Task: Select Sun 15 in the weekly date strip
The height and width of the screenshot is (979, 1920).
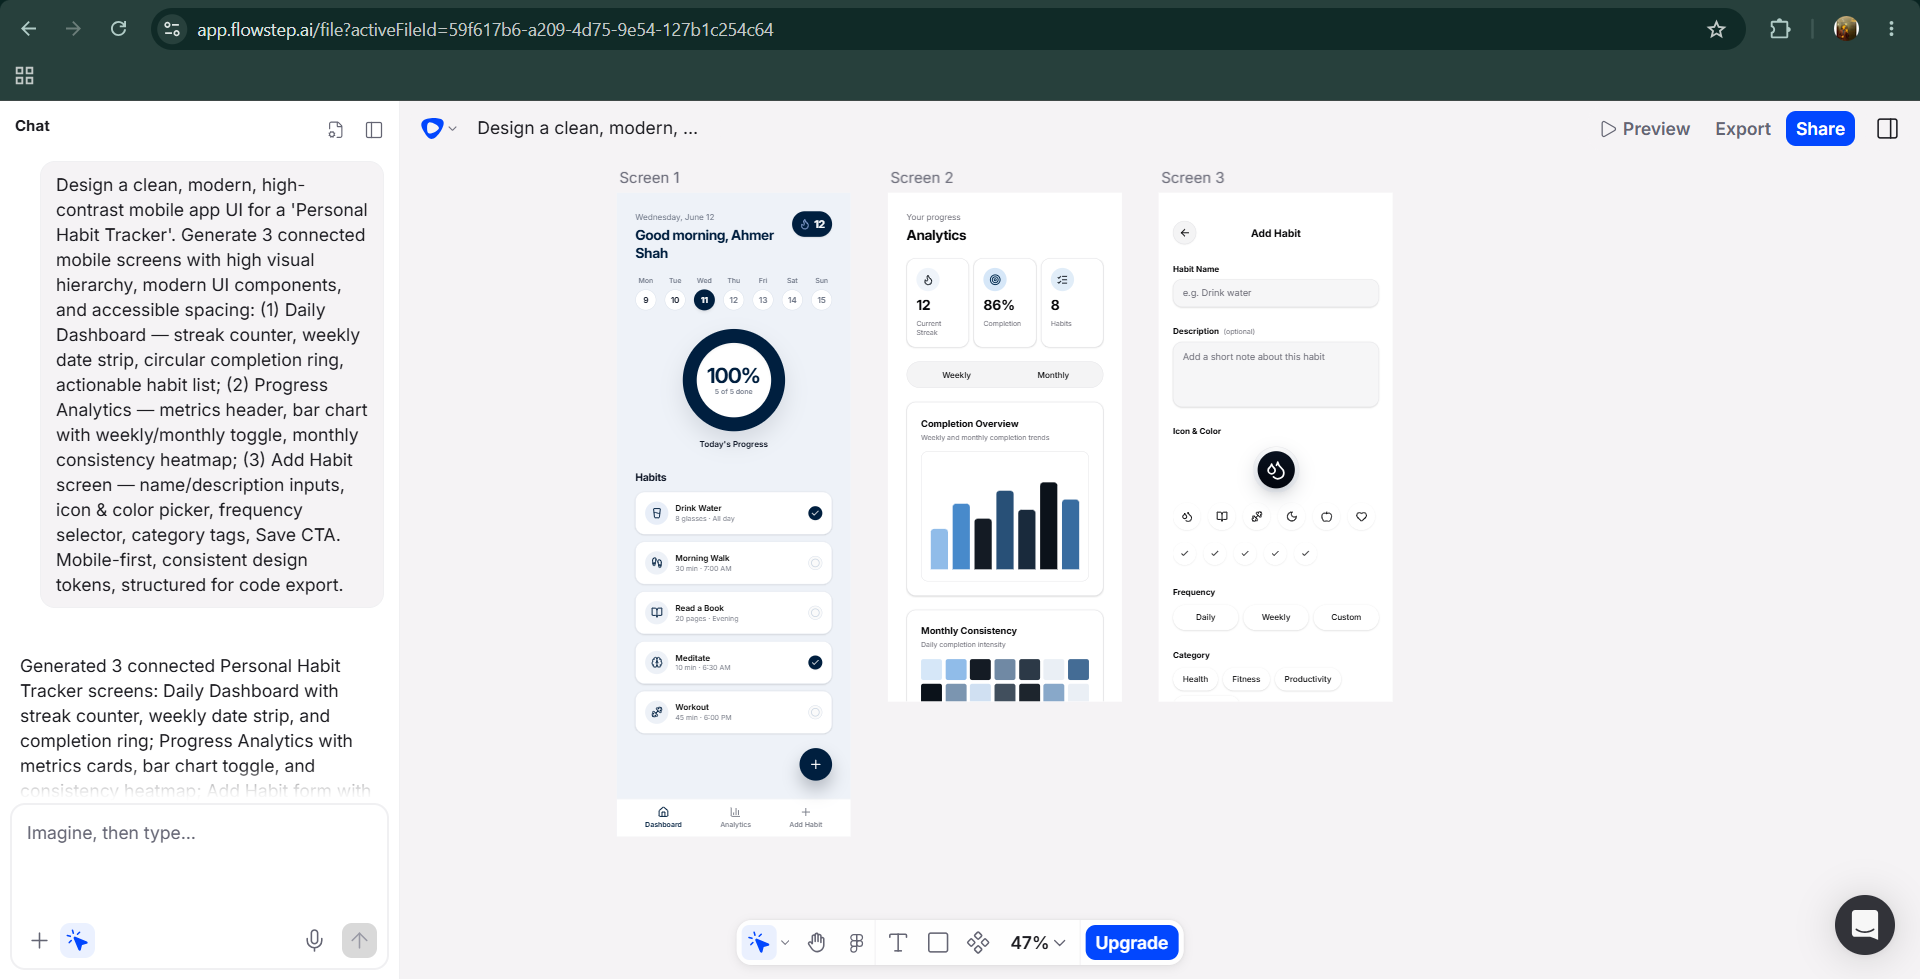Action: (821, 299)
